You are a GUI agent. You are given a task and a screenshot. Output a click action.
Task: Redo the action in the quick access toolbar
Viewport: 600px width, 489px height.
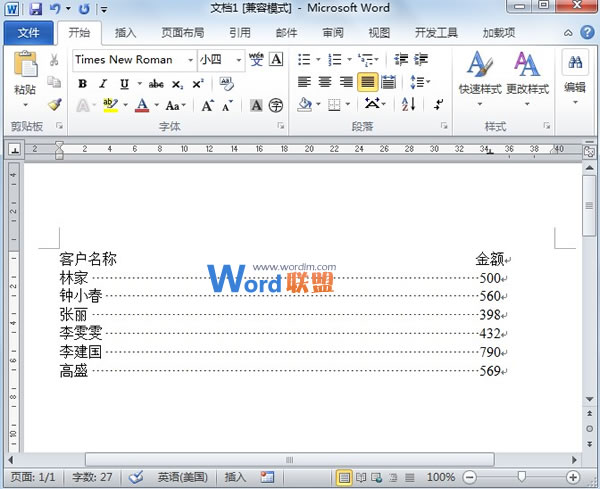(84, 8)
